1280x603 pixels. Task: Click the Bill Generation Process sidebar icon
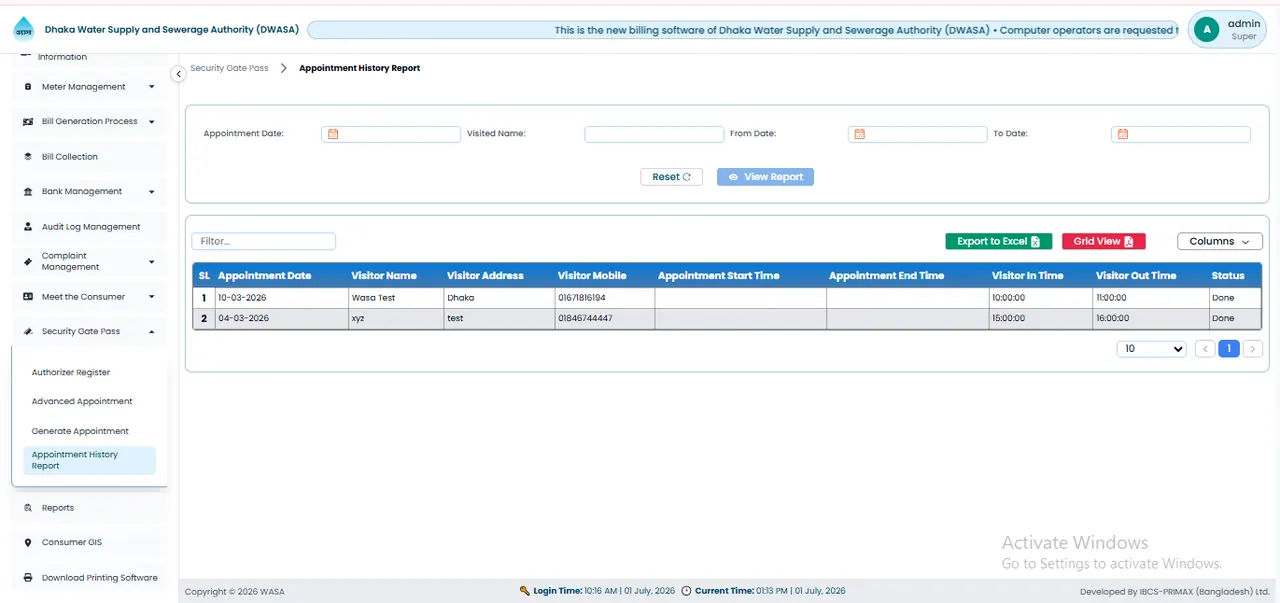tap(28, 122)
